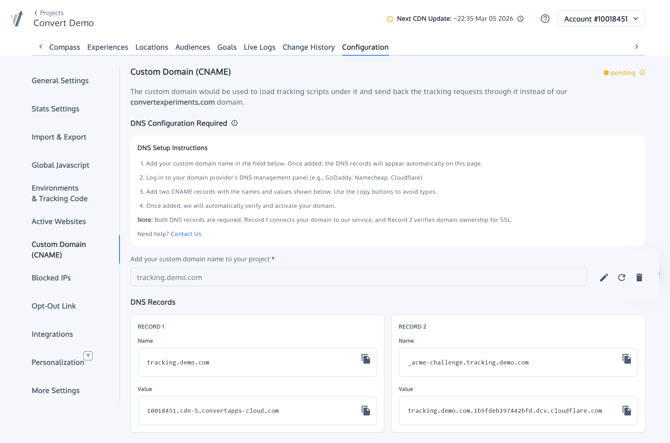Screen dimensions: 670x443
Task: Switch to the Experiences tab
Action: (107, 47)
